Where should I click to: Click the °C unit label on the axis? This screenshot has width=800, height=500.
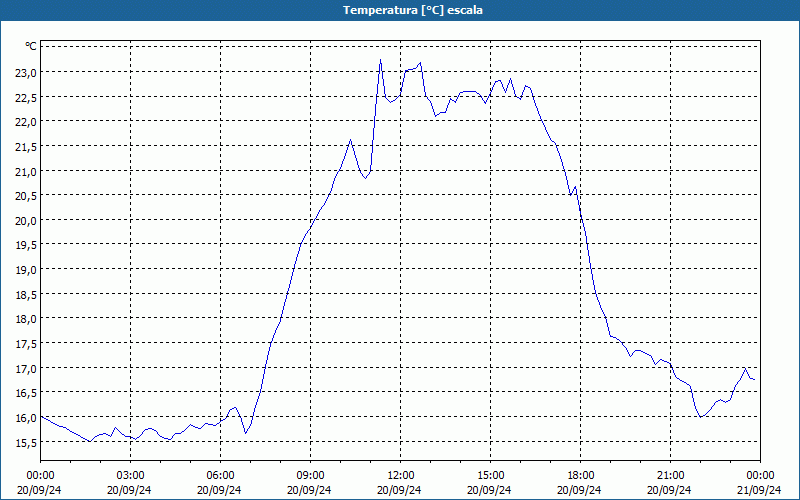31,46
